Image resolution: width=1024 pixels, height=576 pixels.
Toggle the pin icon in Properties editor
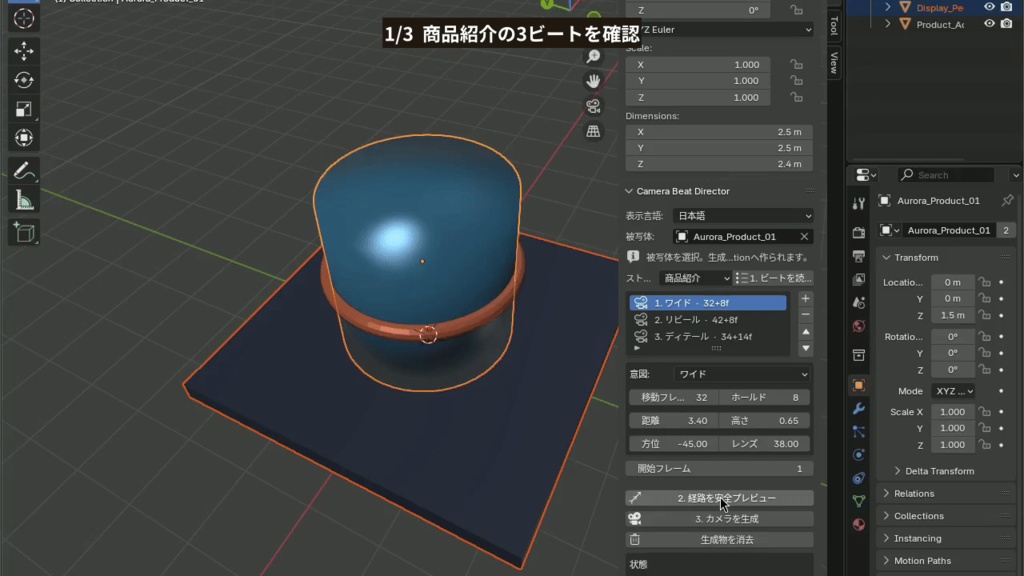1007,200
